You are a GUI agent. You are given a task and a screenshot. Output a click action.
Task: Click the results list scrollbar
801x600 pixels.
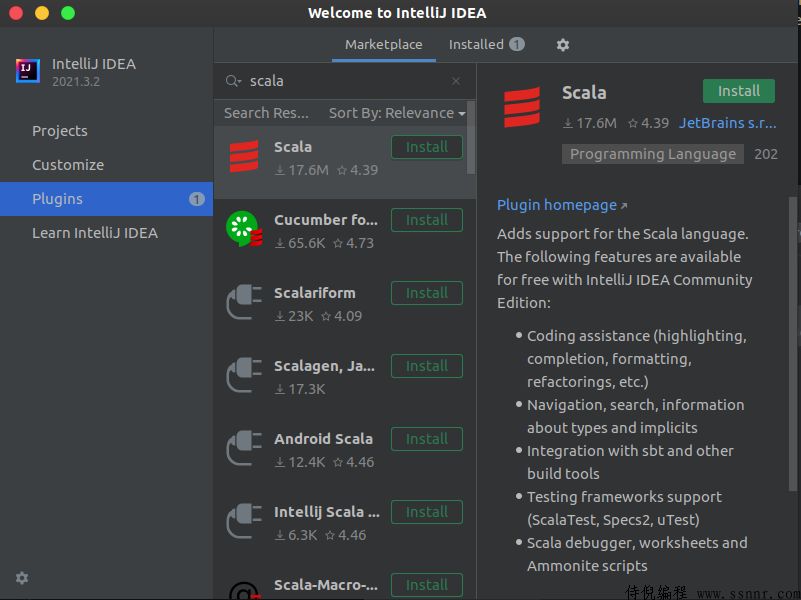click(471, 138)
